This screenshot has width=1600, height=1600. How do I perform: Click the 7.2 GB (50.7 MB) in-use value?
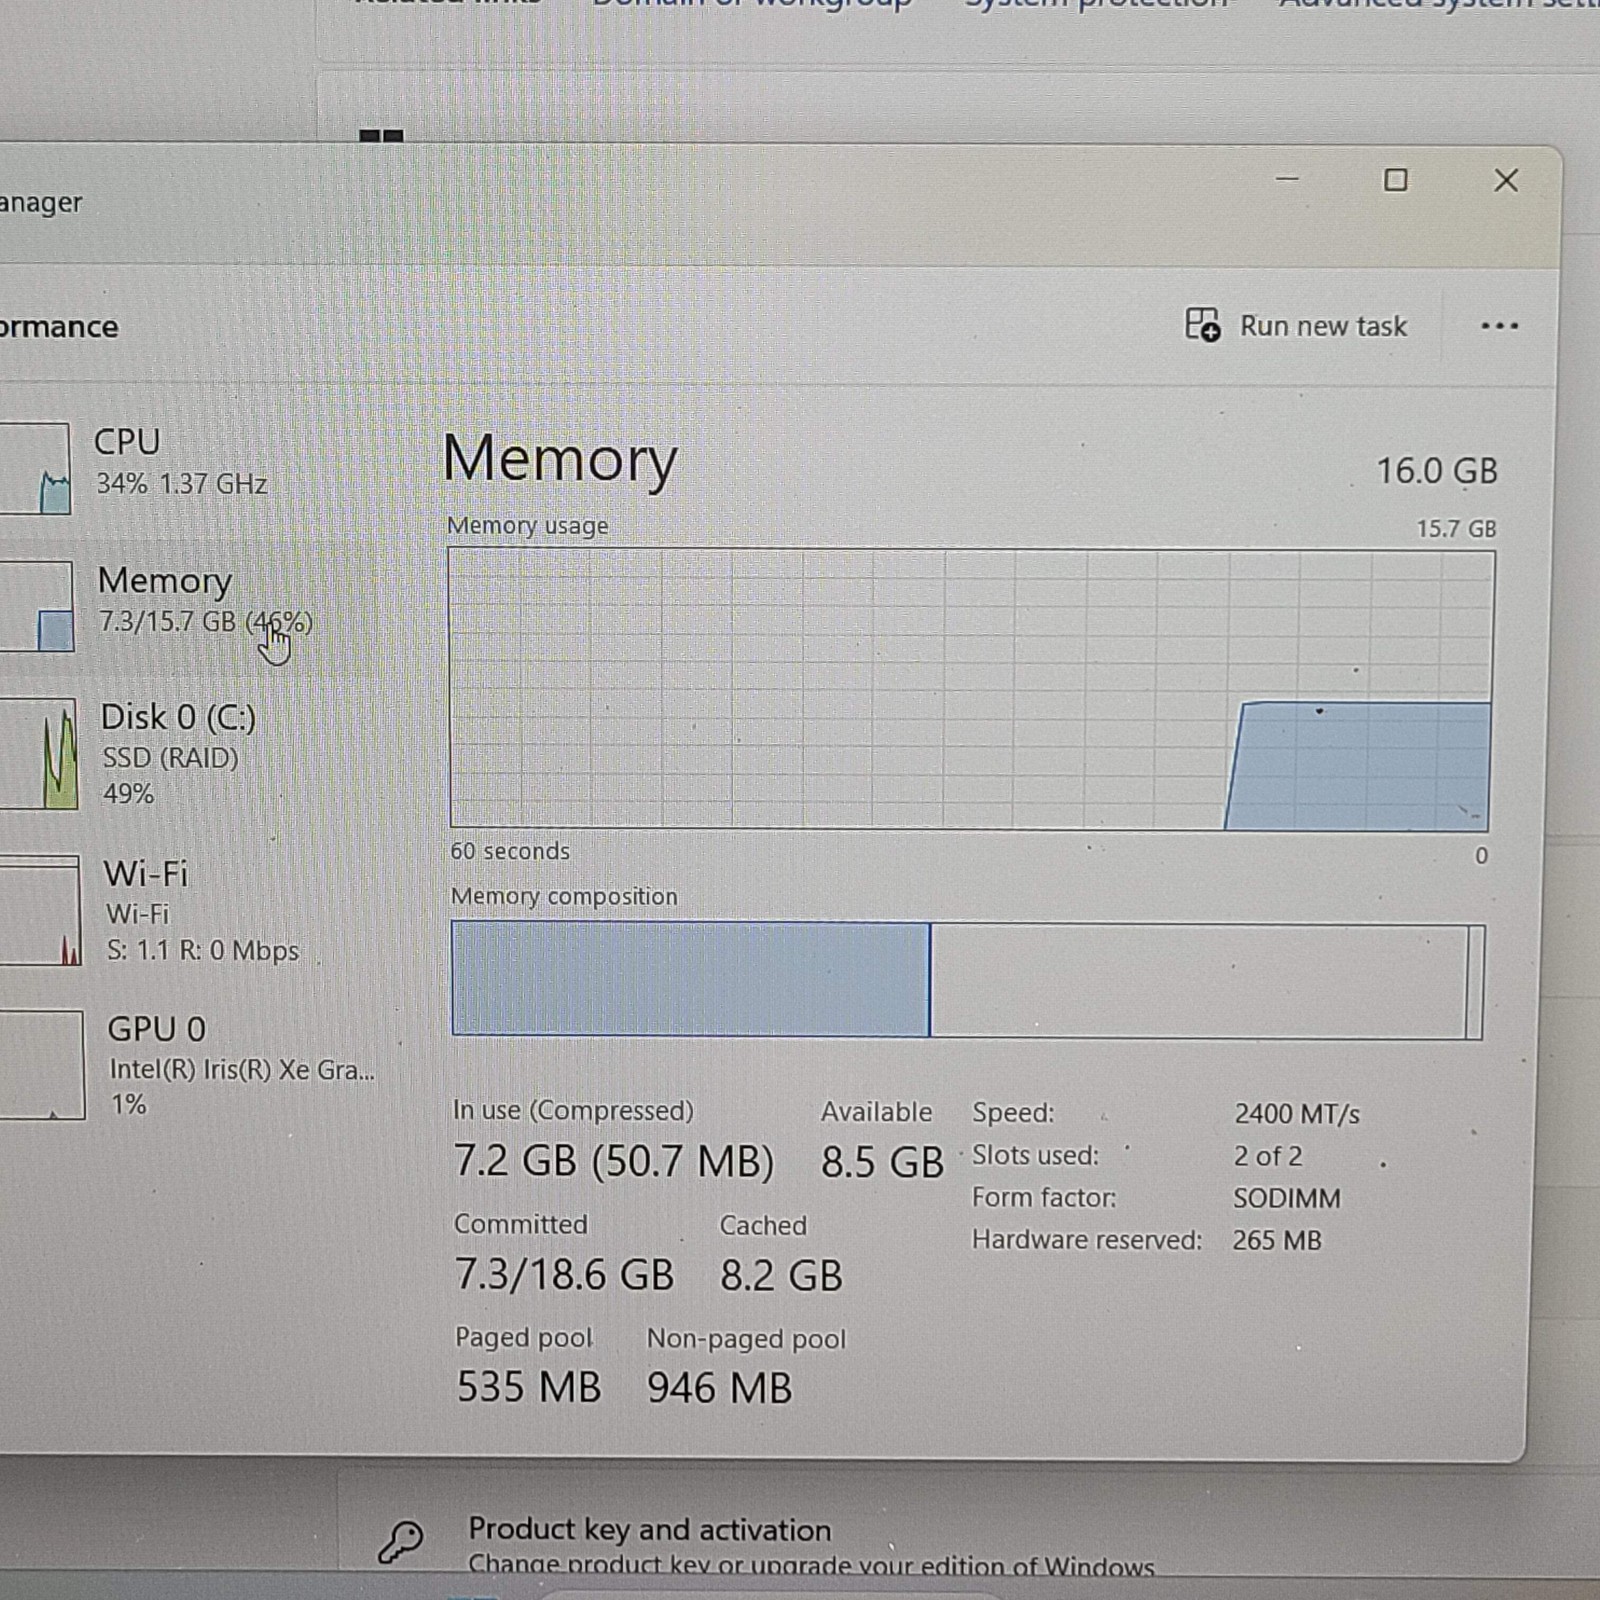(614, 1161)
